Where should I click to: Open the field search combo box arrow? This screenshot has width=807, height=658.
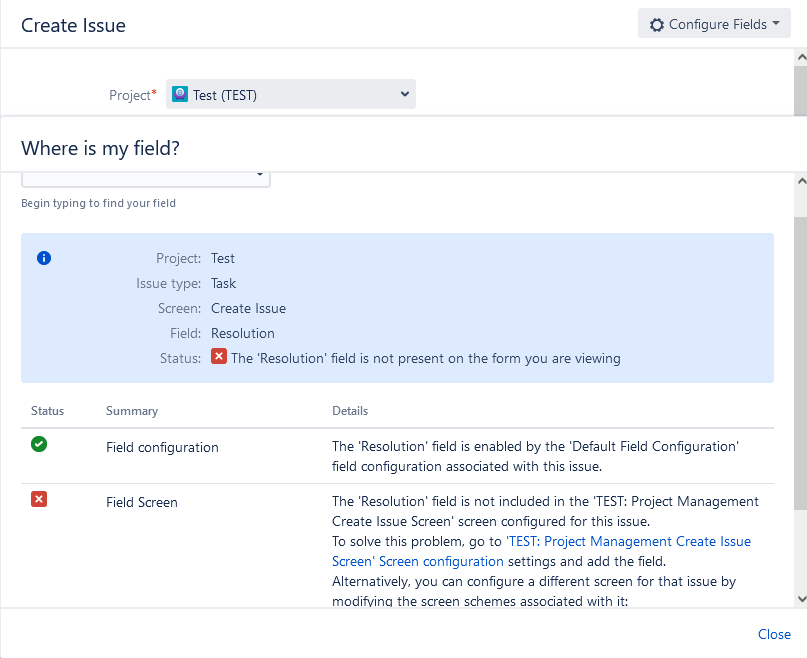(260, 176)
